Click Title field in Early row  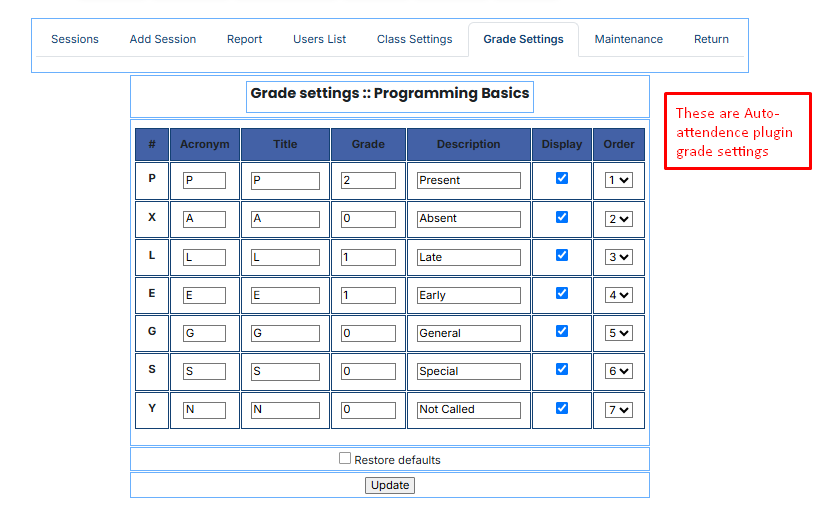pos(285,296)
